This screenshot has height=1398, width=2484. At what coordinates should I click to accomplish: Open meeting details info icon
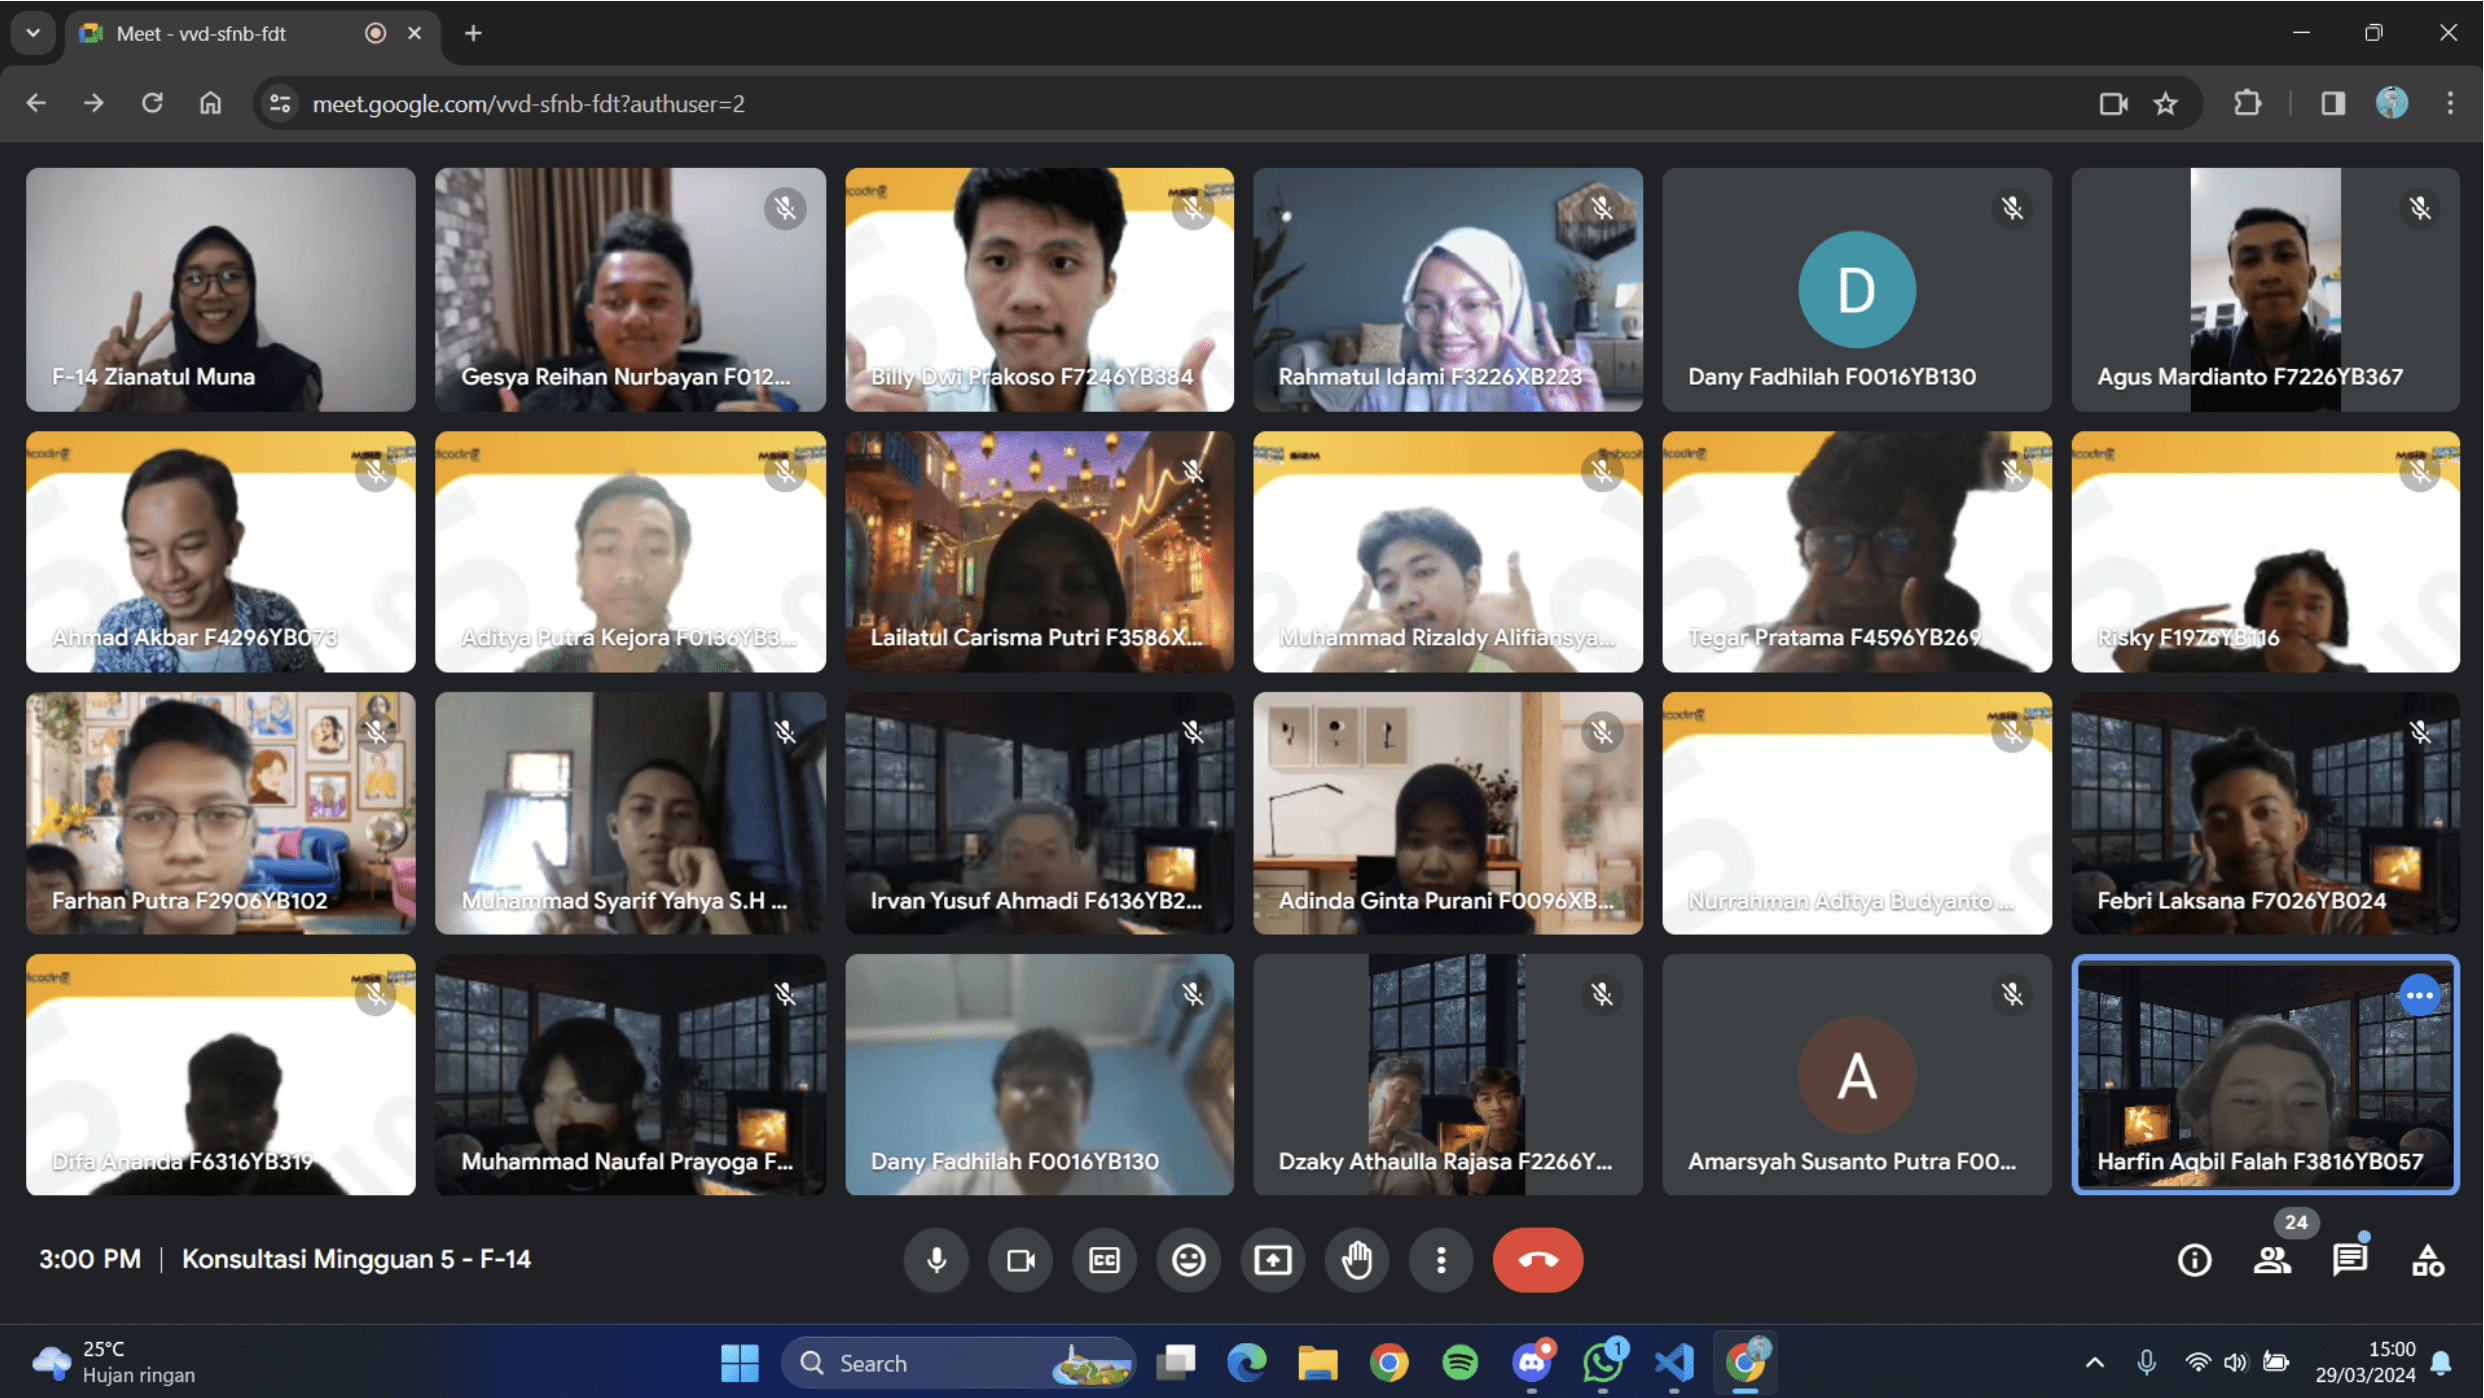[x=2194, y=1260]
